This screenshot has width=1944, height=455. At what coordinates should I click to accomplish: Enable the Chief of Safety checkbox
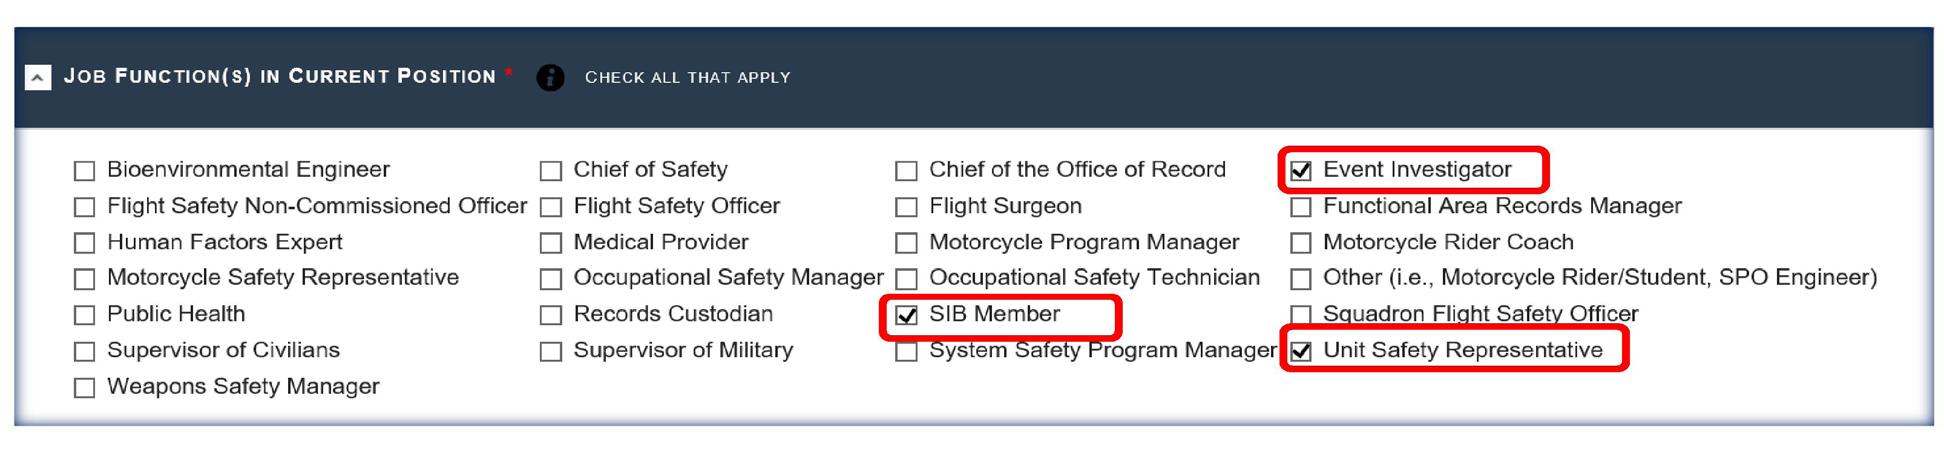pyautogui.click(x=550, y=171)
